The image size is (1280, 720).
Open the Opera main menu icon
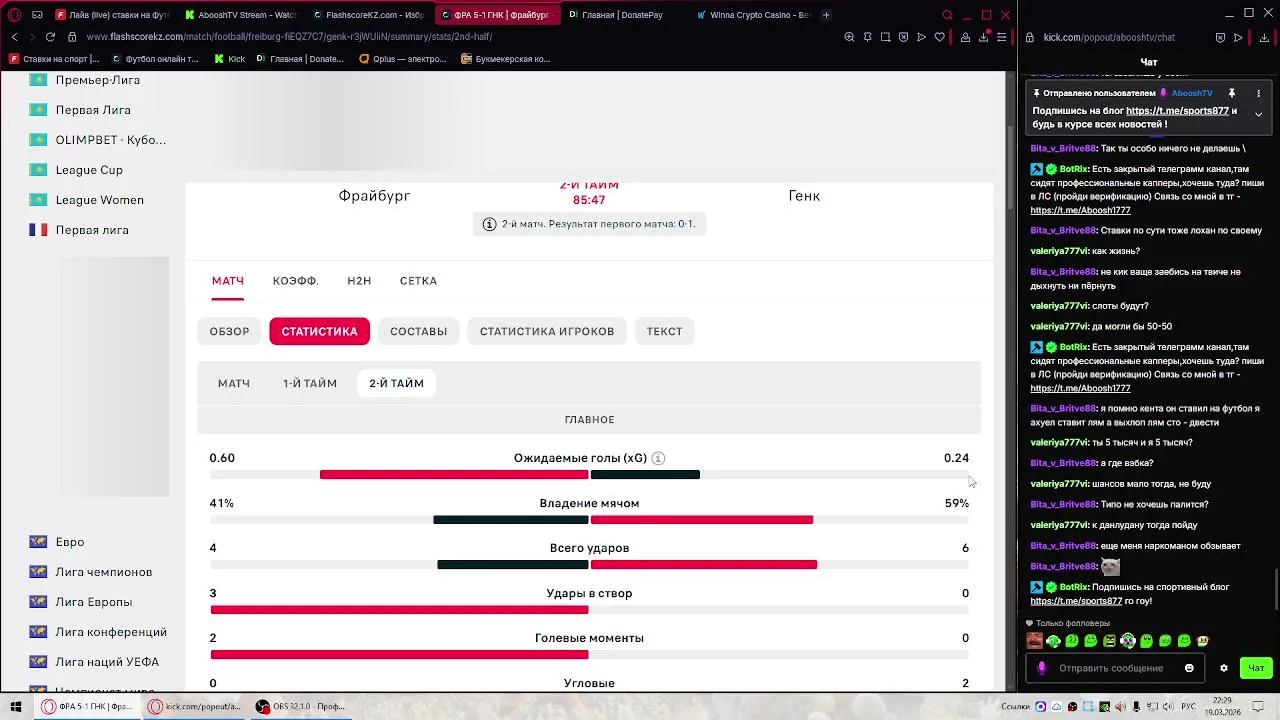[x=14, y=15]
